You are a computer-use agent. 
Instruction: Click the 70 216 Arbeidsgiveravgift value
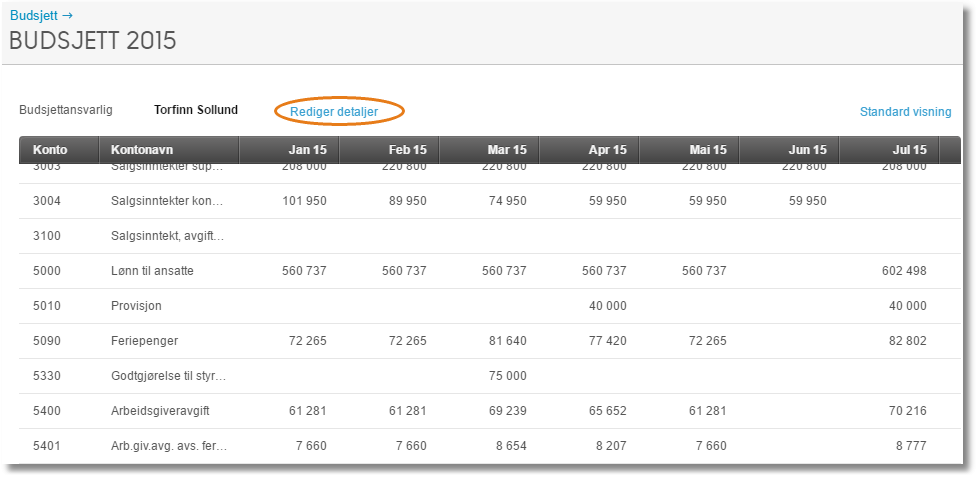point(907,411)
